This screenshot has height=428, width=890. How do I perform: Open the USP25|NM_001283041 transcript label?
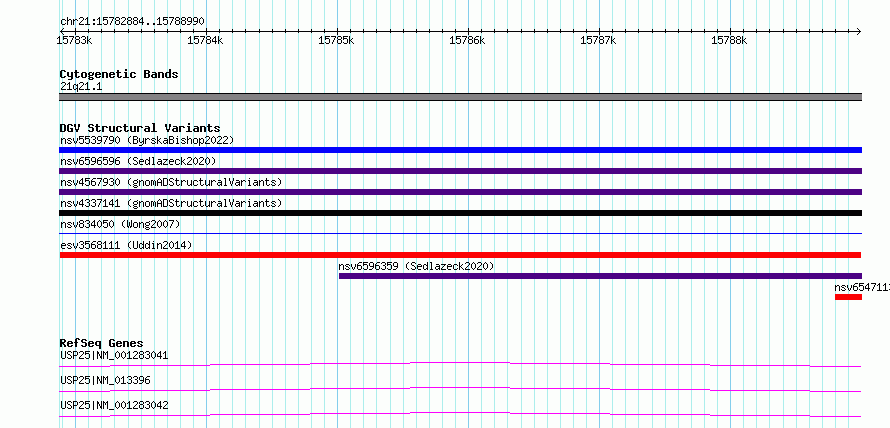[x=114, y=356]
